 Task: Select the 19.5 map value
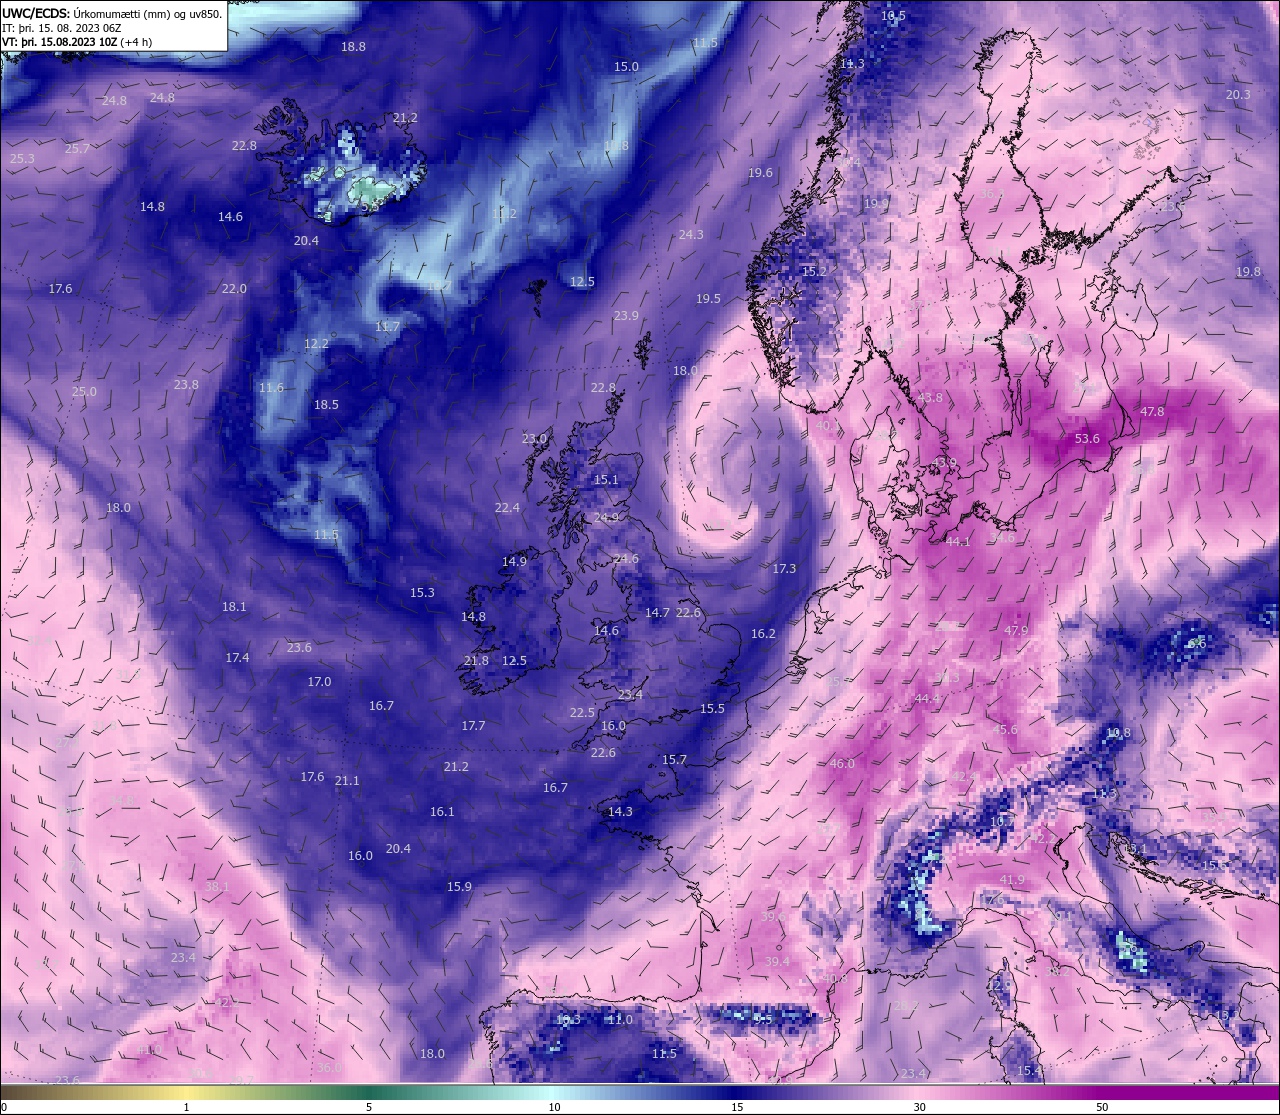point(708,299)
